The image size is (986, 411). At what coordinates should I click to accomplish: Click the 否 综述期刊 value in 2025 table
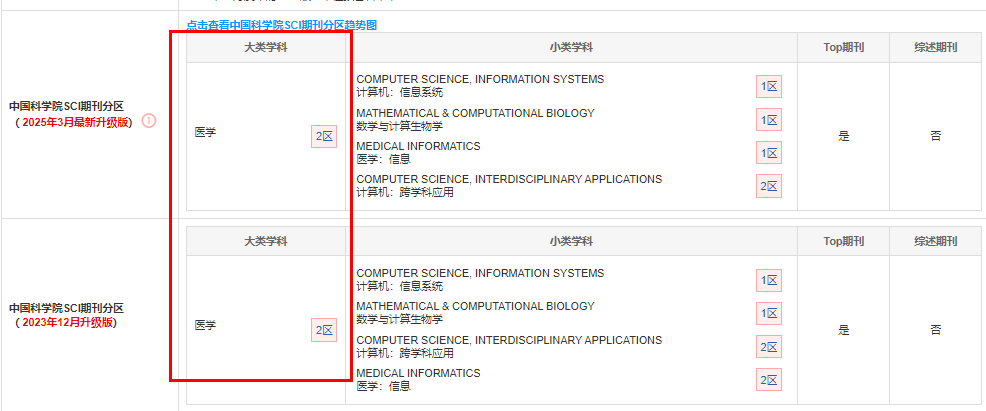pos(936,136)
